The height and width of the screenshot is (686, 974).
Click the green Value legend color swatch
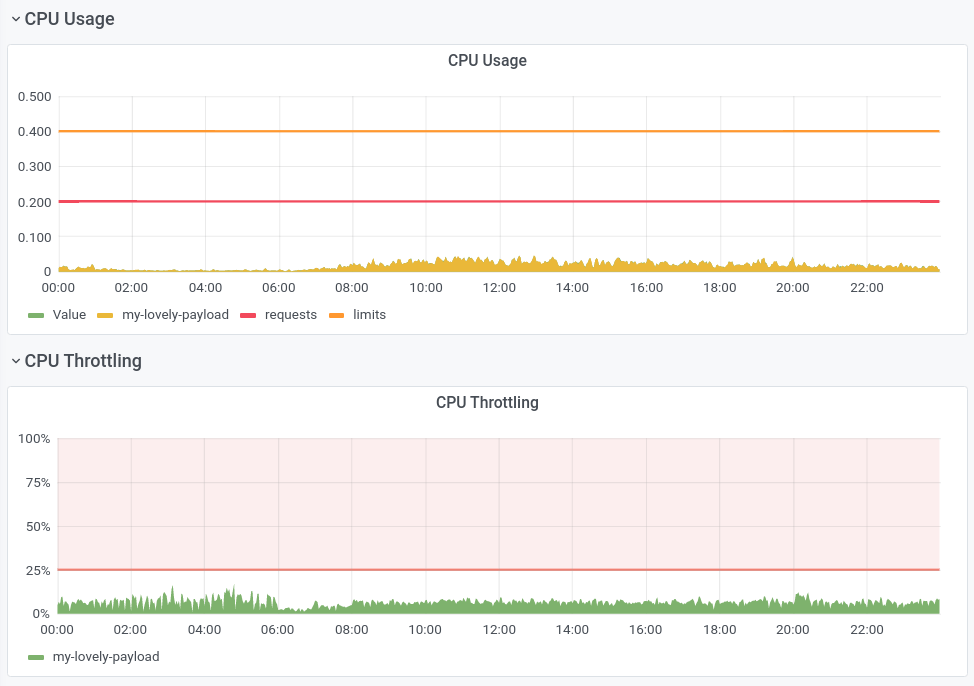[x=37, y=315]
